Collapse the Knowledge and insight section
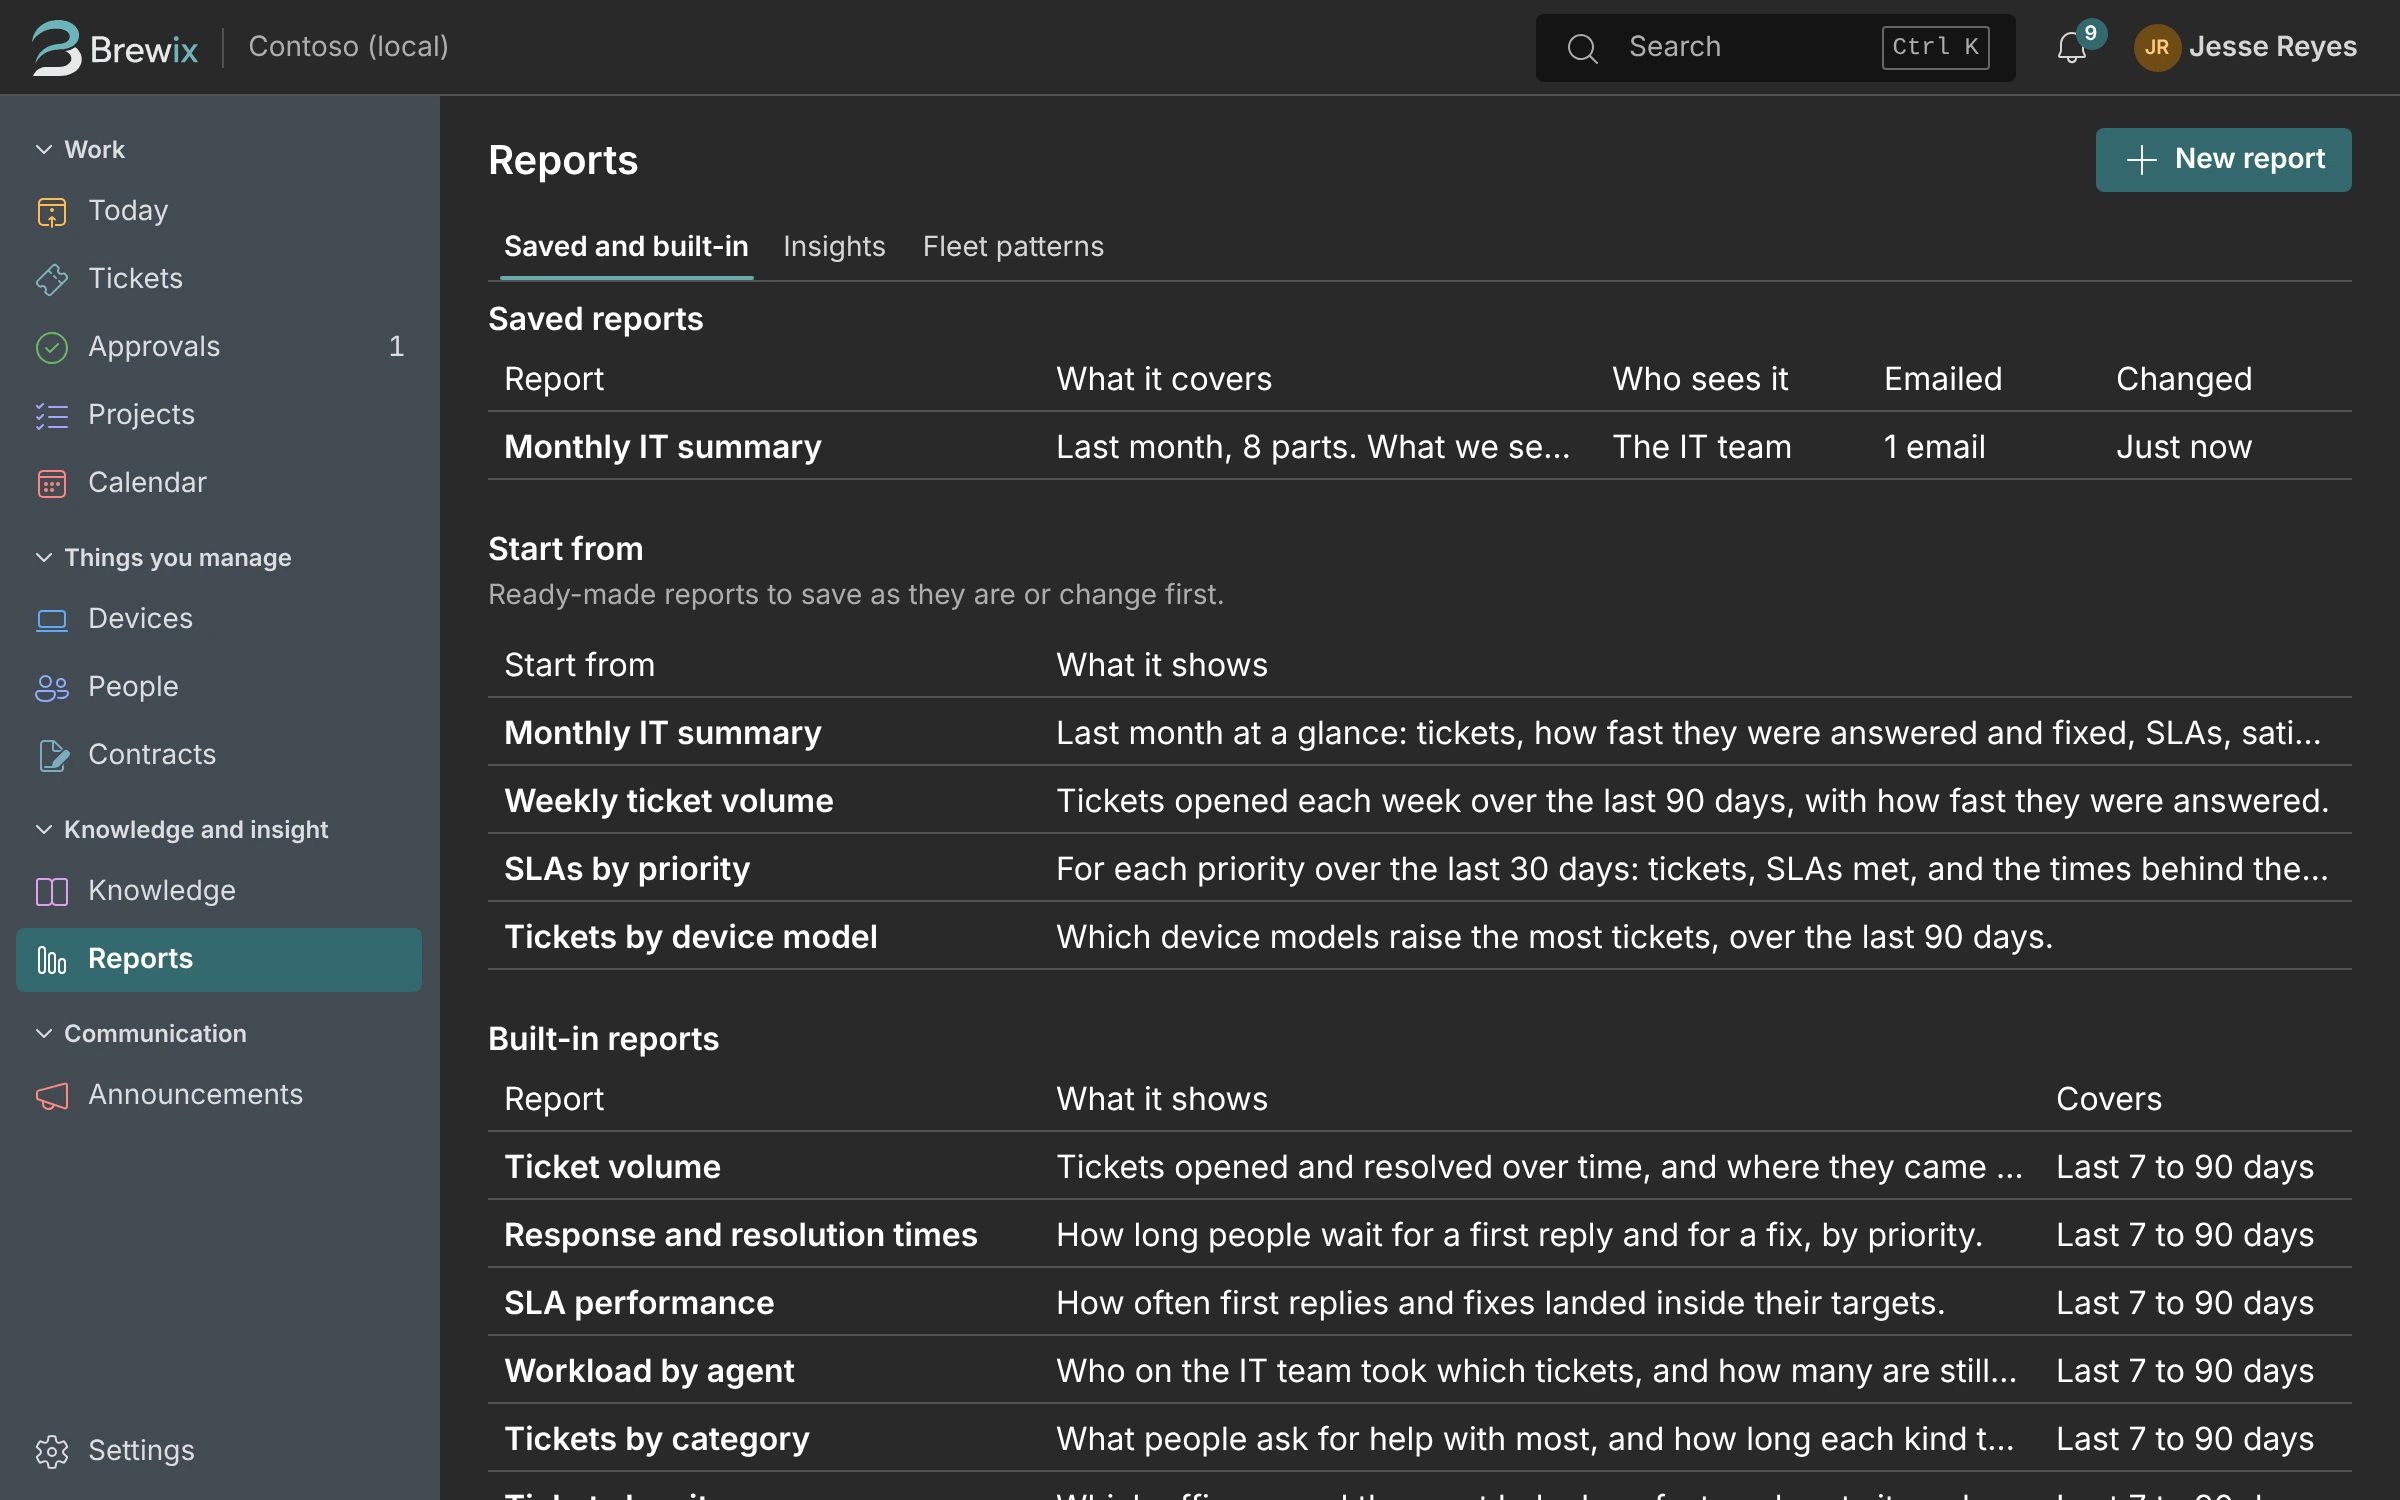 click(181, 829)
